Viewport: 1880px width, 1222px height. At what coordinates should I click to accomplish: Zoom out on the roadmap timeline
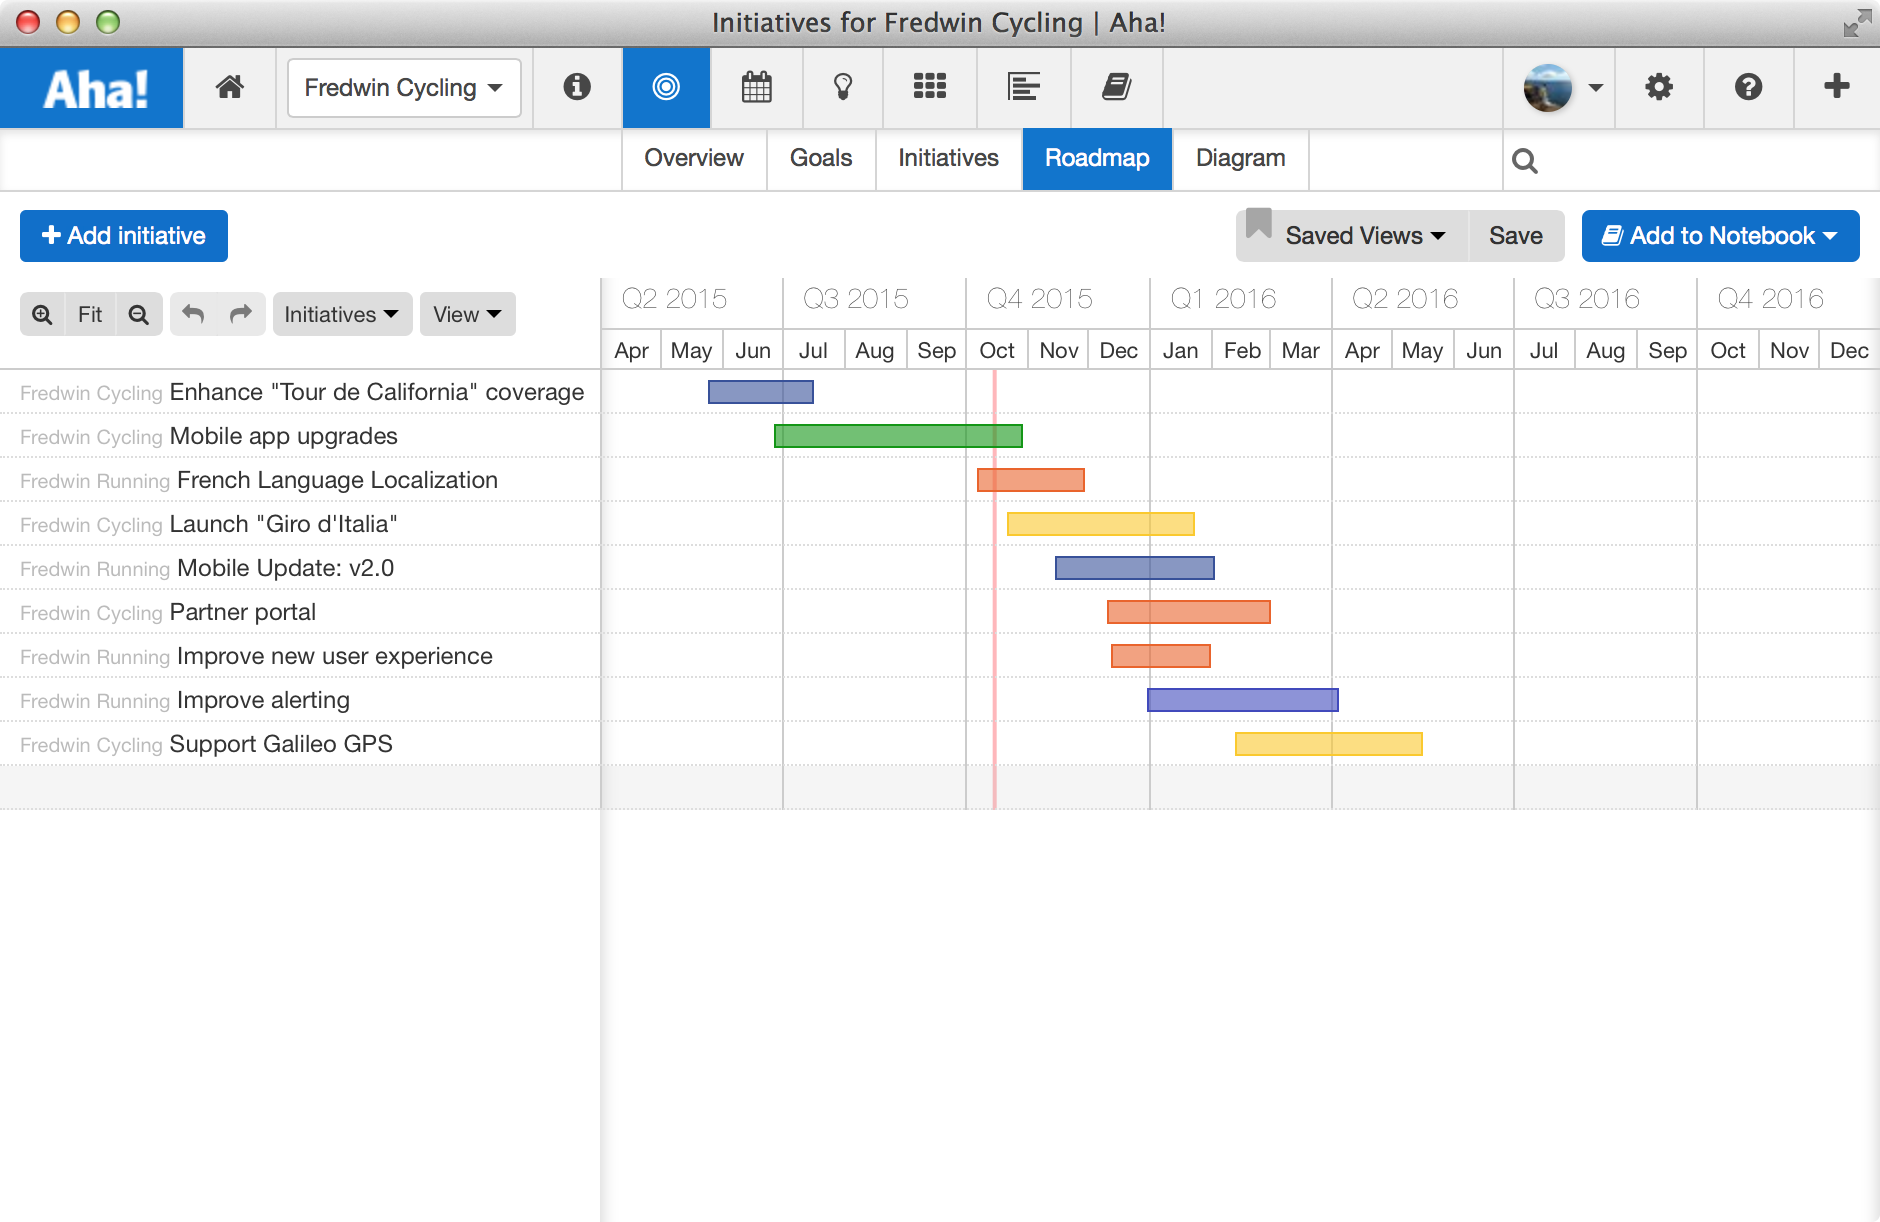139,315
